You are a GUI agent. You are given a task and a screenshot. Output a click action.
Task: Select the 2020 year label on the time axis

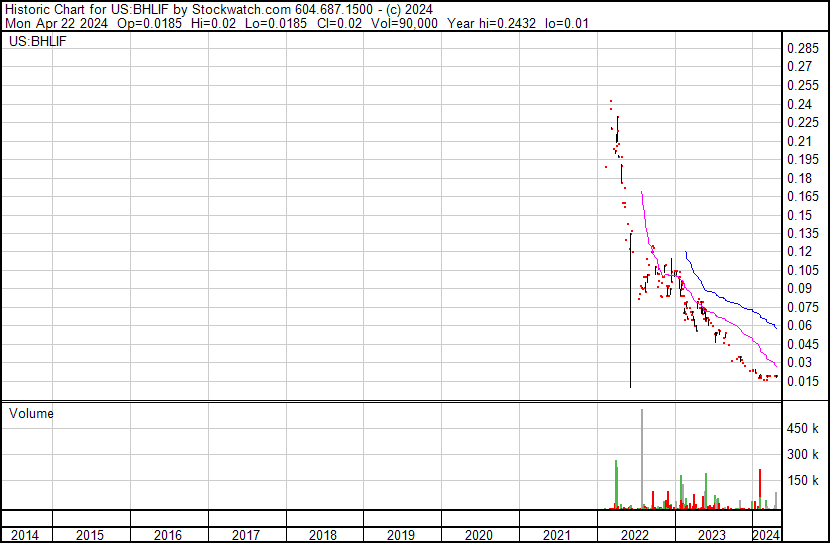tap(479, 535)
